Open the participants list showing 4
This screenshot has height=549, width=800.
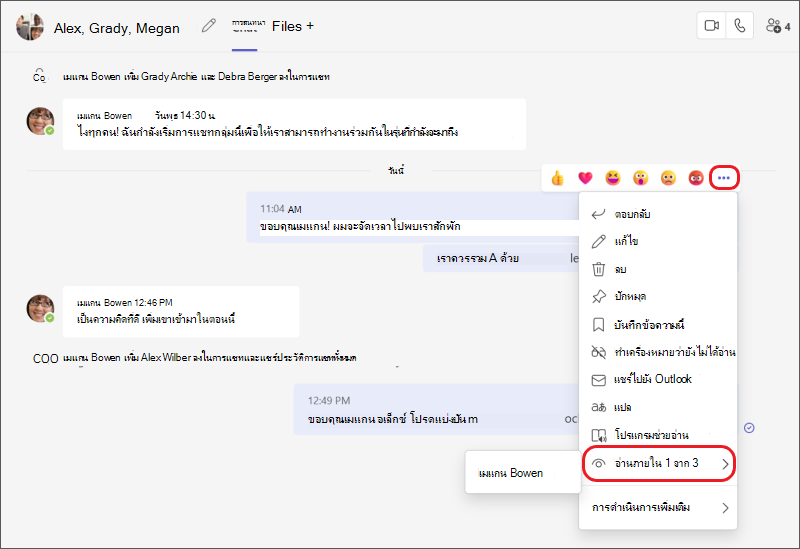click(x=778, y=26)
